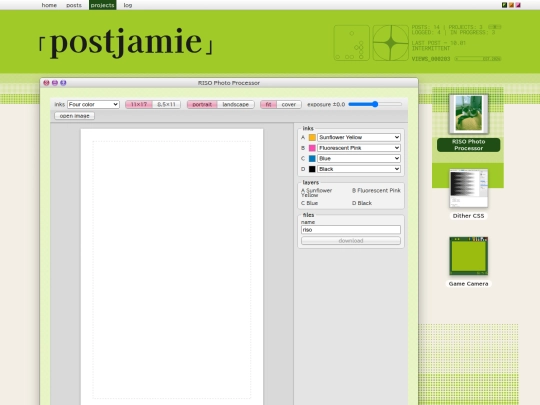540x405 pixels.
Task: Click the white paper preview canvas
Action: 172,267
